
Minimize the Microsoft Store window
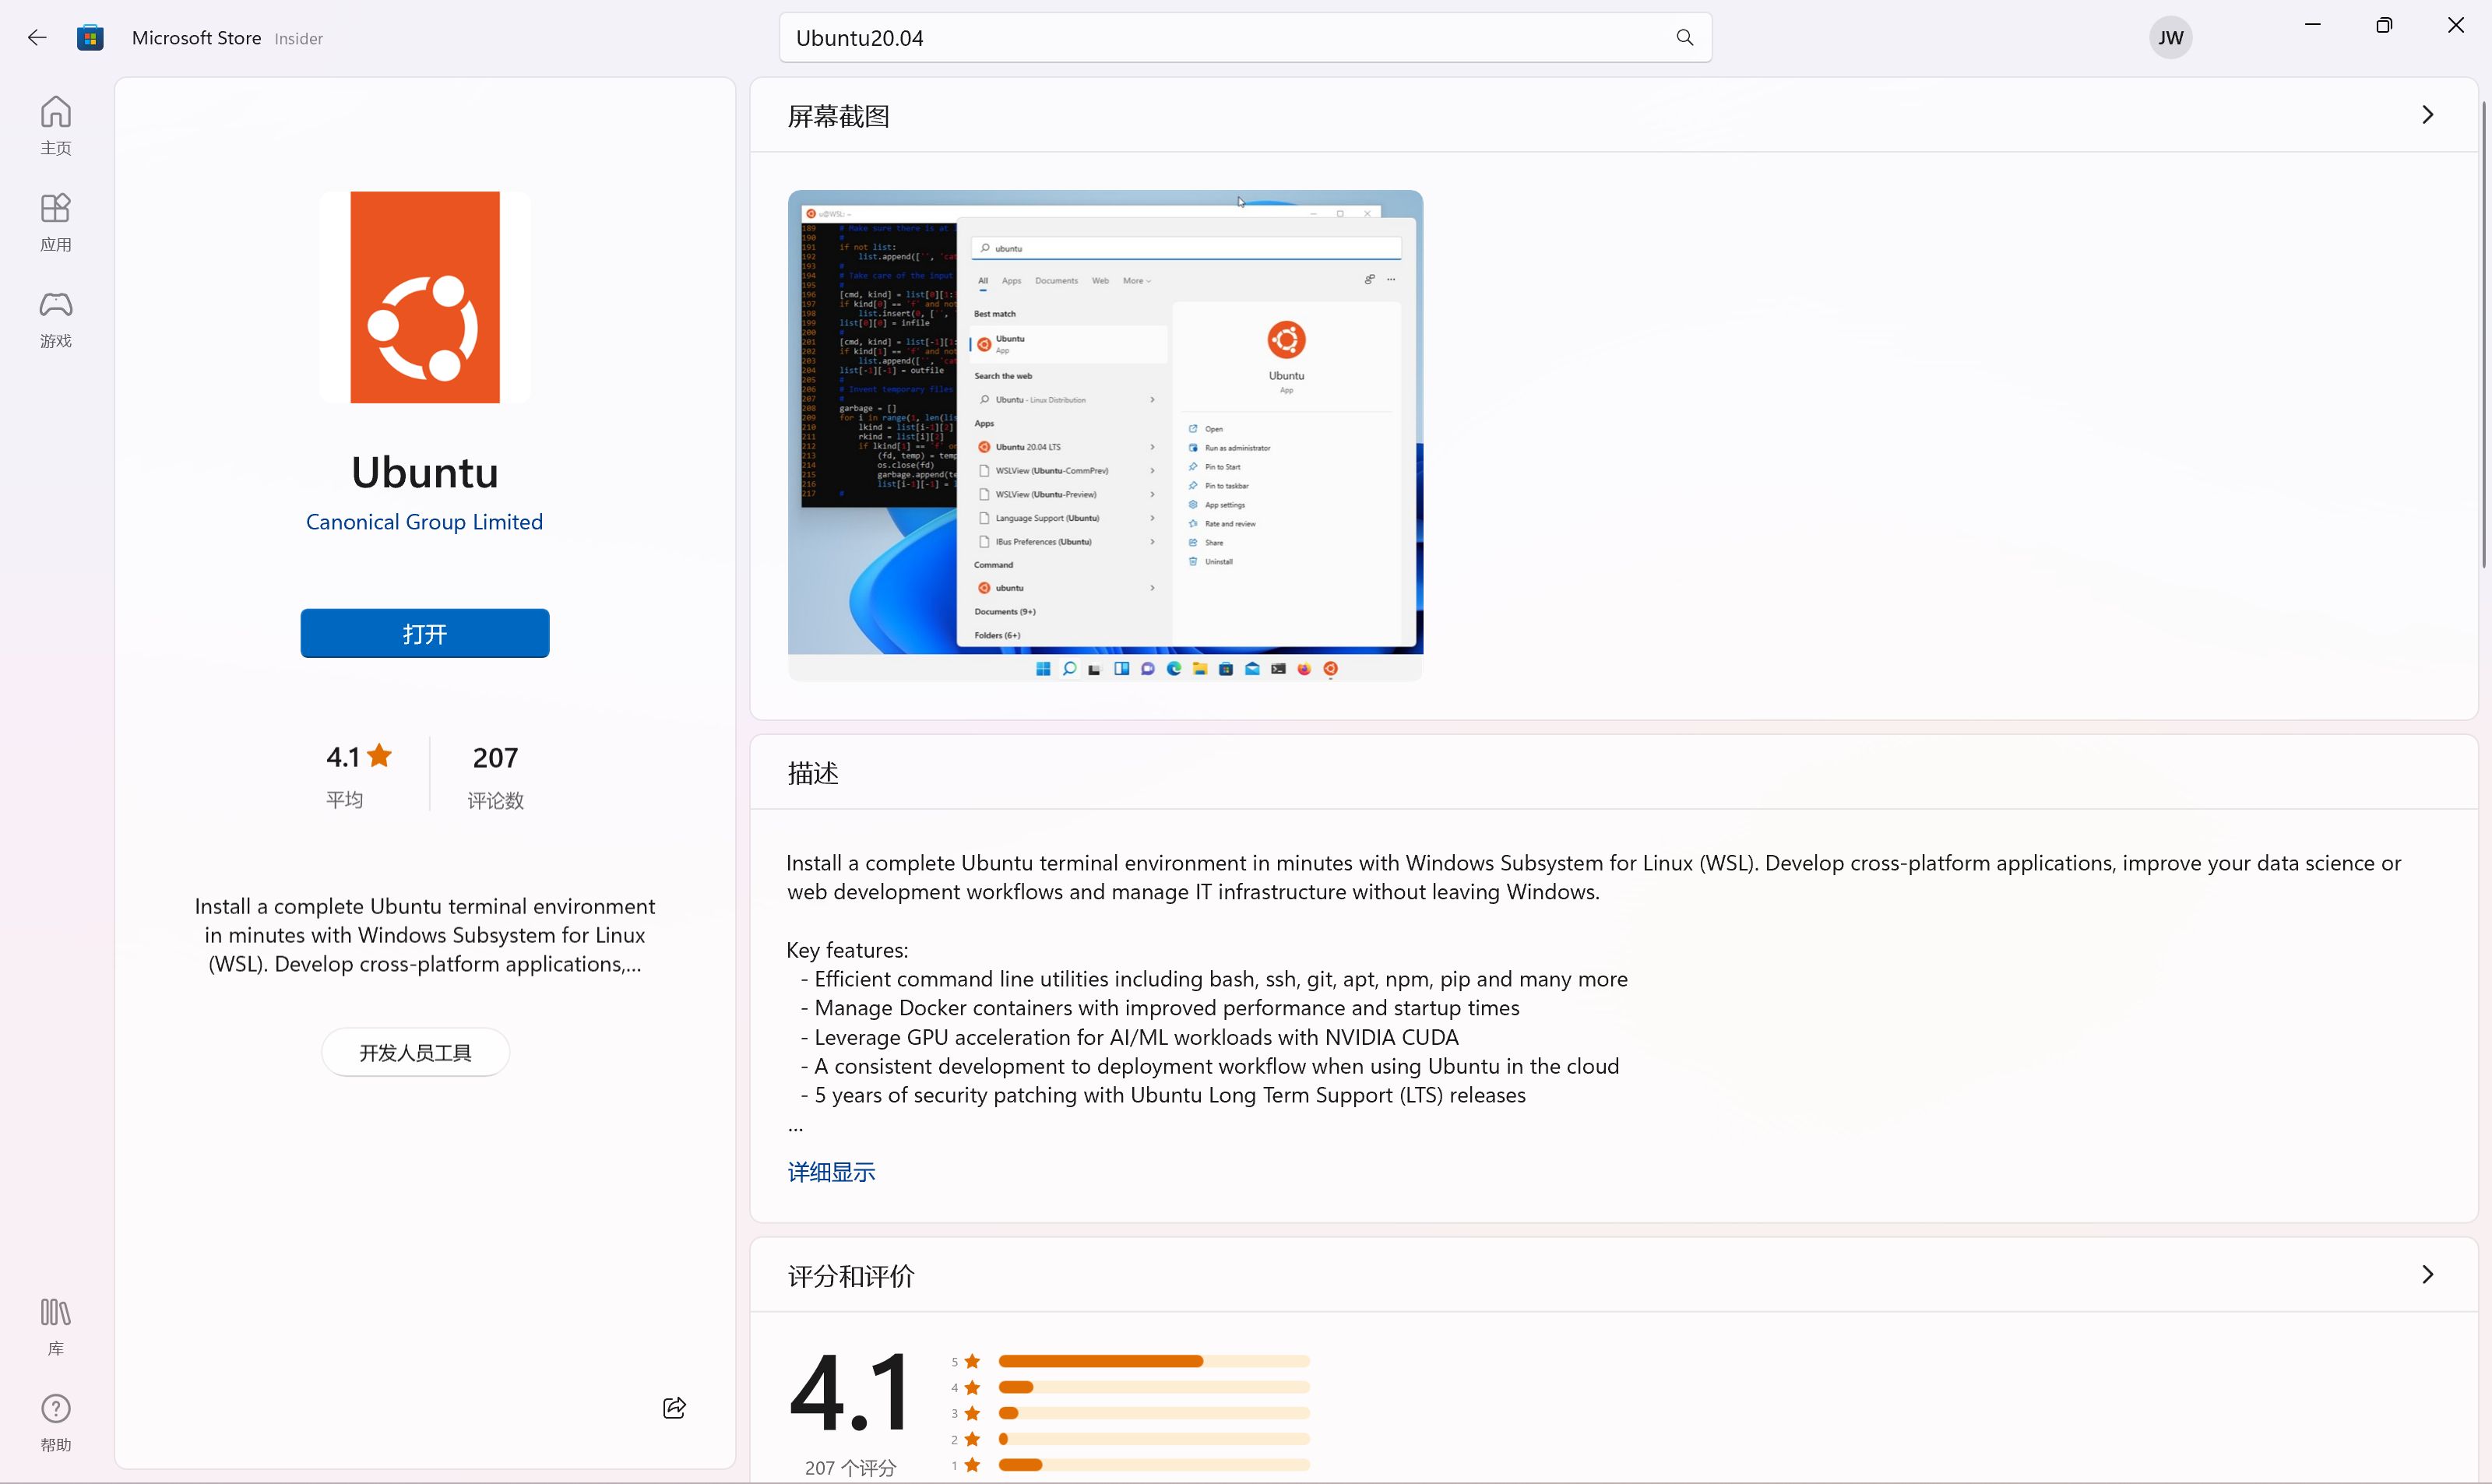click(2312, 25)
